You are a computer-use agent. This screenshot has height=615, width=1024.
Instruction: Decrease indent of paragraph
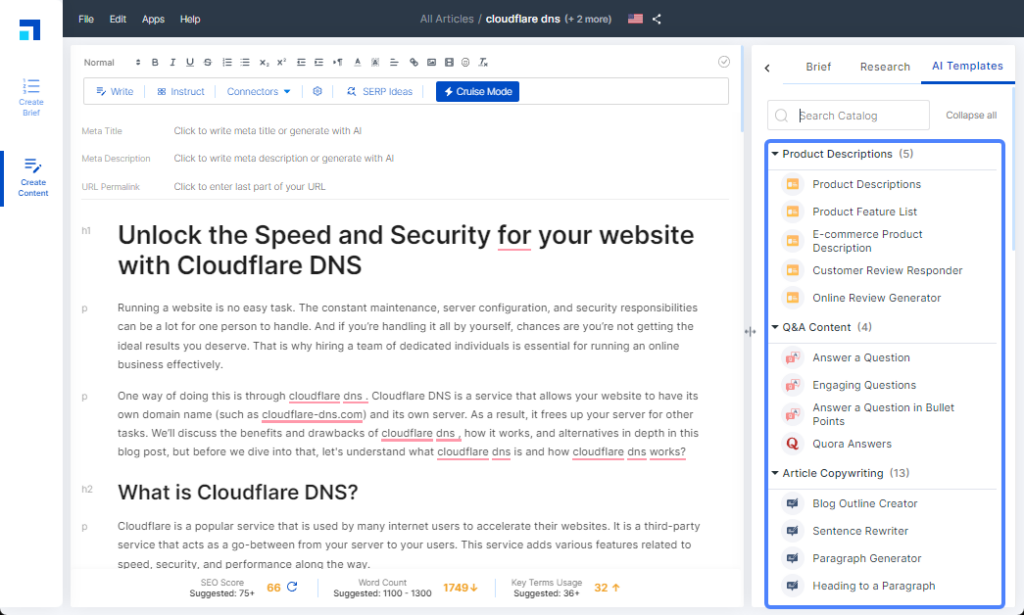301,63
